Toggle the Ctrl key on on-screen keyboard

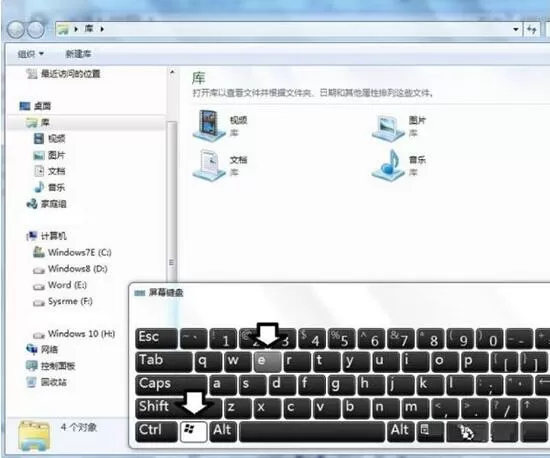click(x=156, y=431)
